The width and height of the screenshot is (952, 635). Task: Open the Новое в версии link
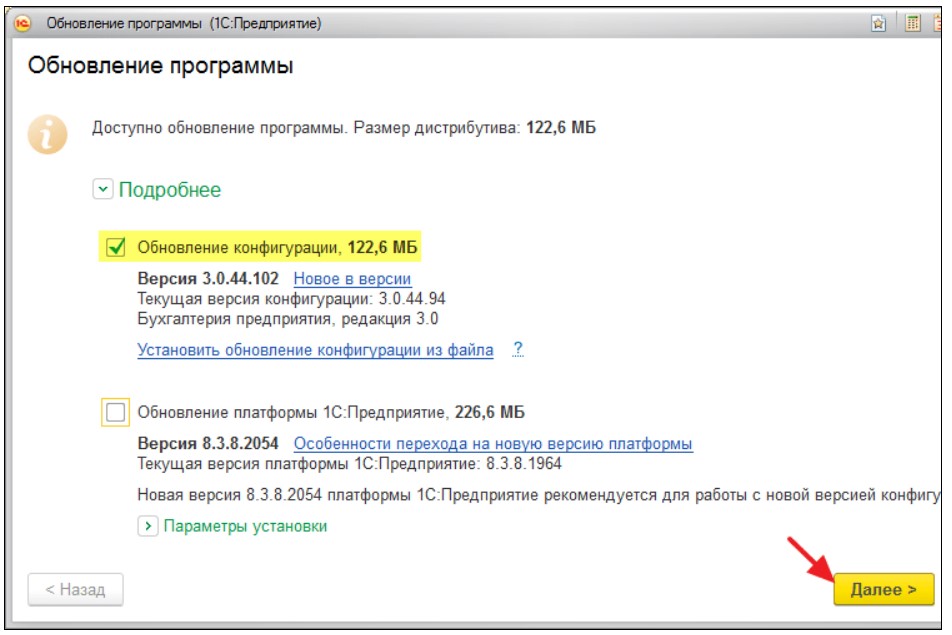tap(352, 279)
